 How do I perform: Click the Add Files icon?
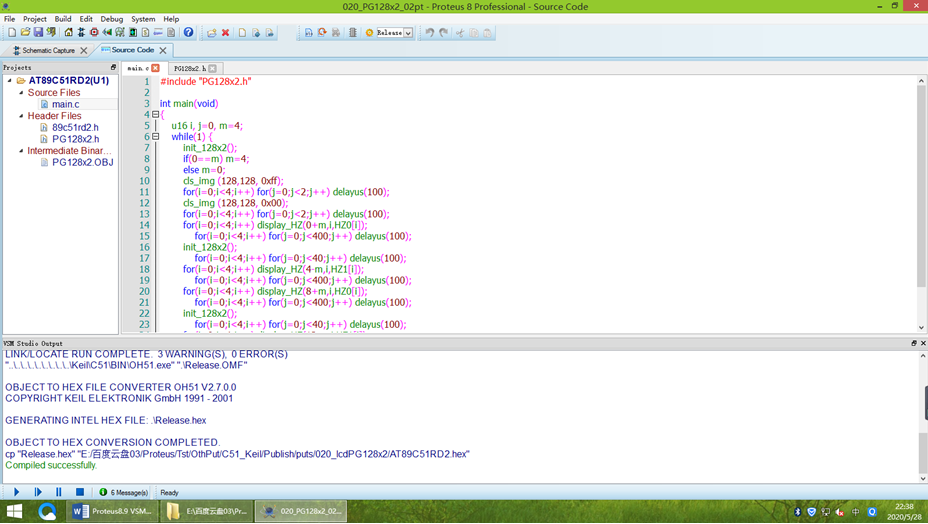(256, 33)
